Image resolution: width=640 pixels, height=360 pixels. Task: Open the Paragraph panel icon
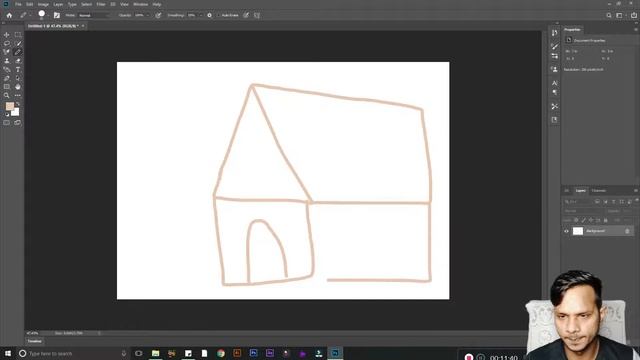point(554,92)
